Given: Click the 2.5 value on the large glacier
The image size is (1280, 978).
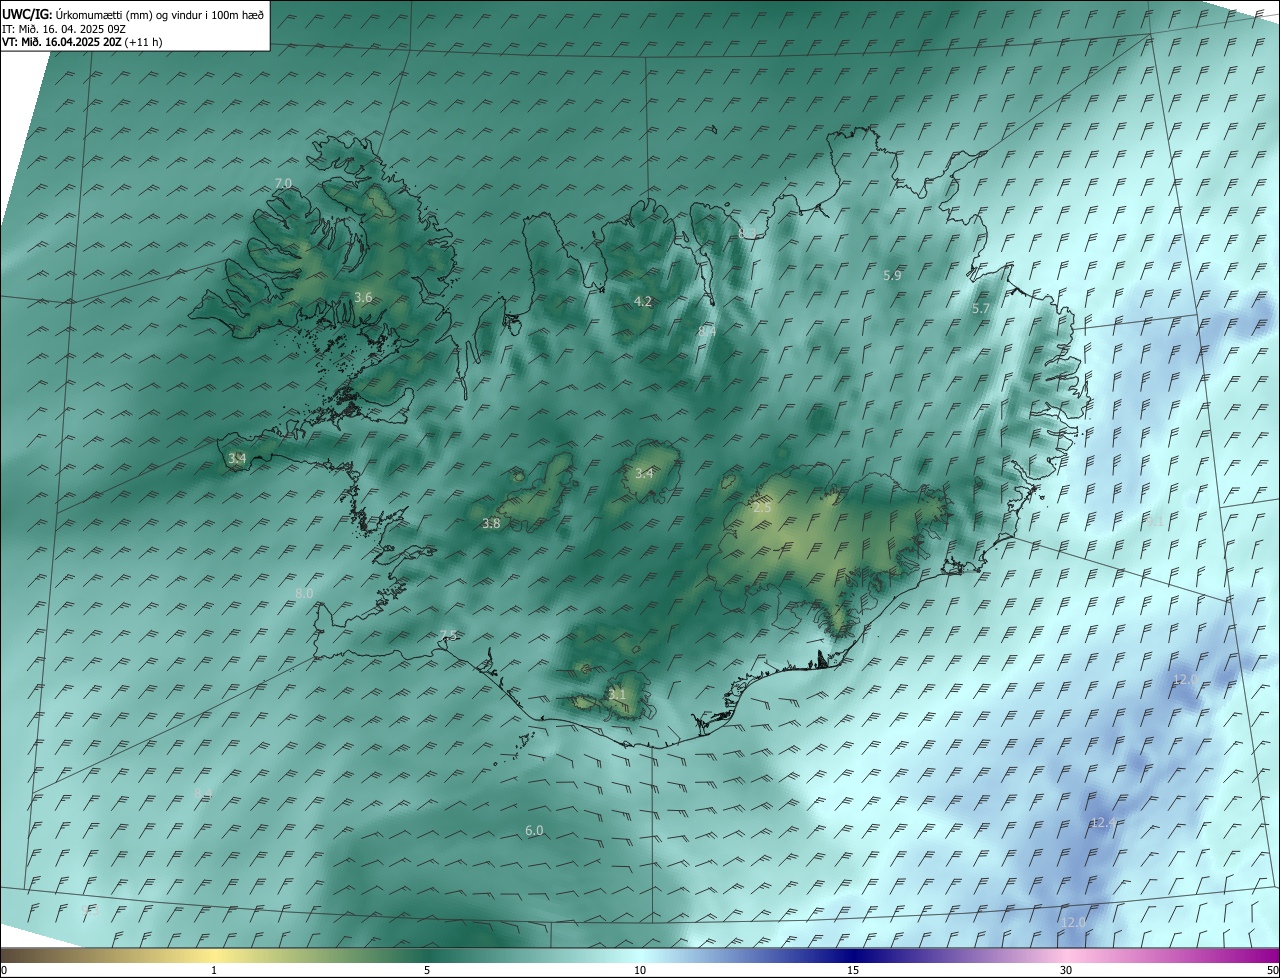Looking at the screenshot, I should 762,508.
